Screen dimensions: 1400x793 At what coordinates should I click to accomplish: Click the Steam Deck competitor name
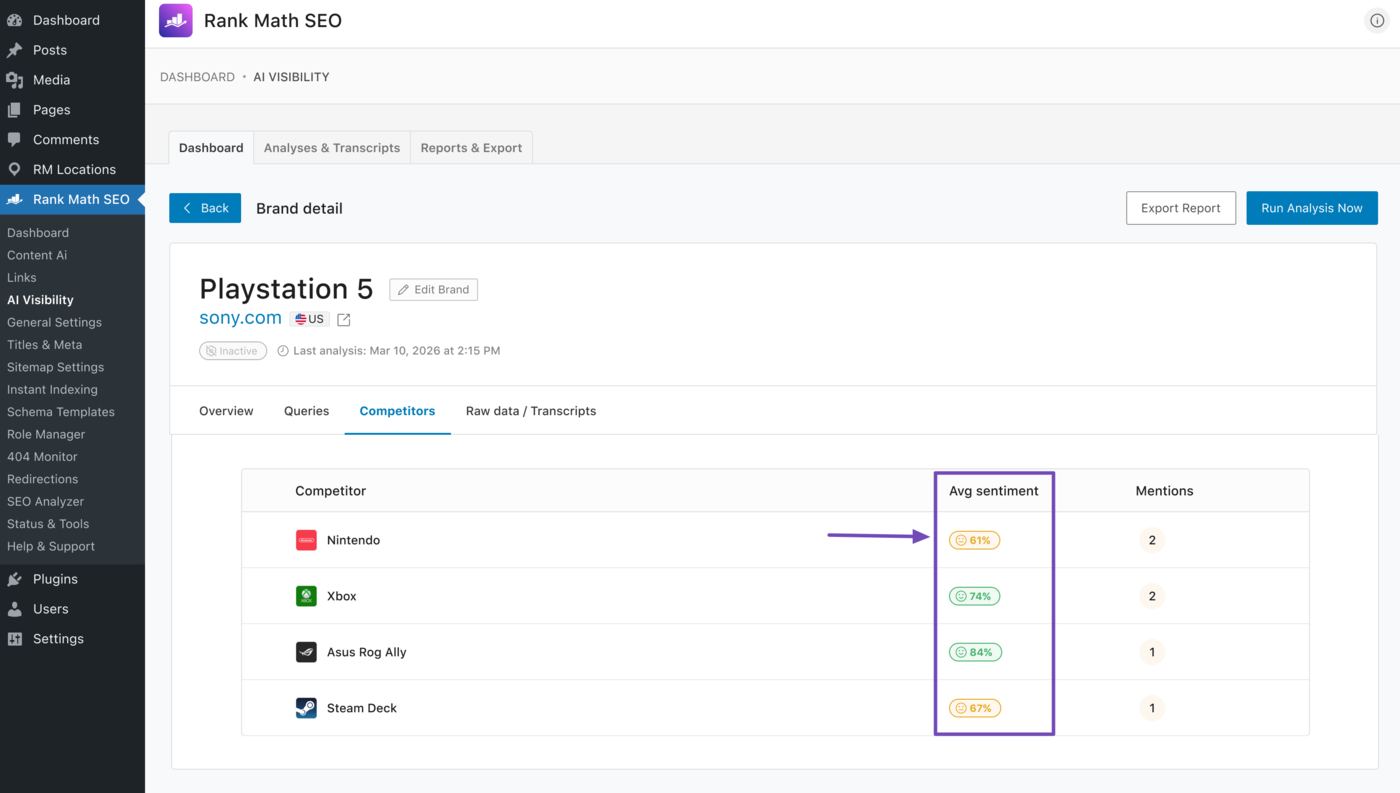point(362,708)
